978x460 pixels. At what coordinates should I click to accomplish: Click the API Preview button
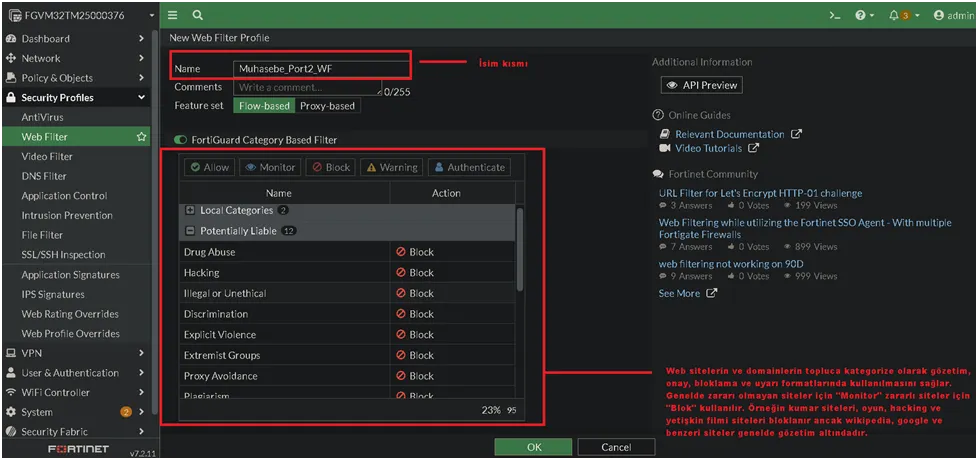[x=702, y=85]
